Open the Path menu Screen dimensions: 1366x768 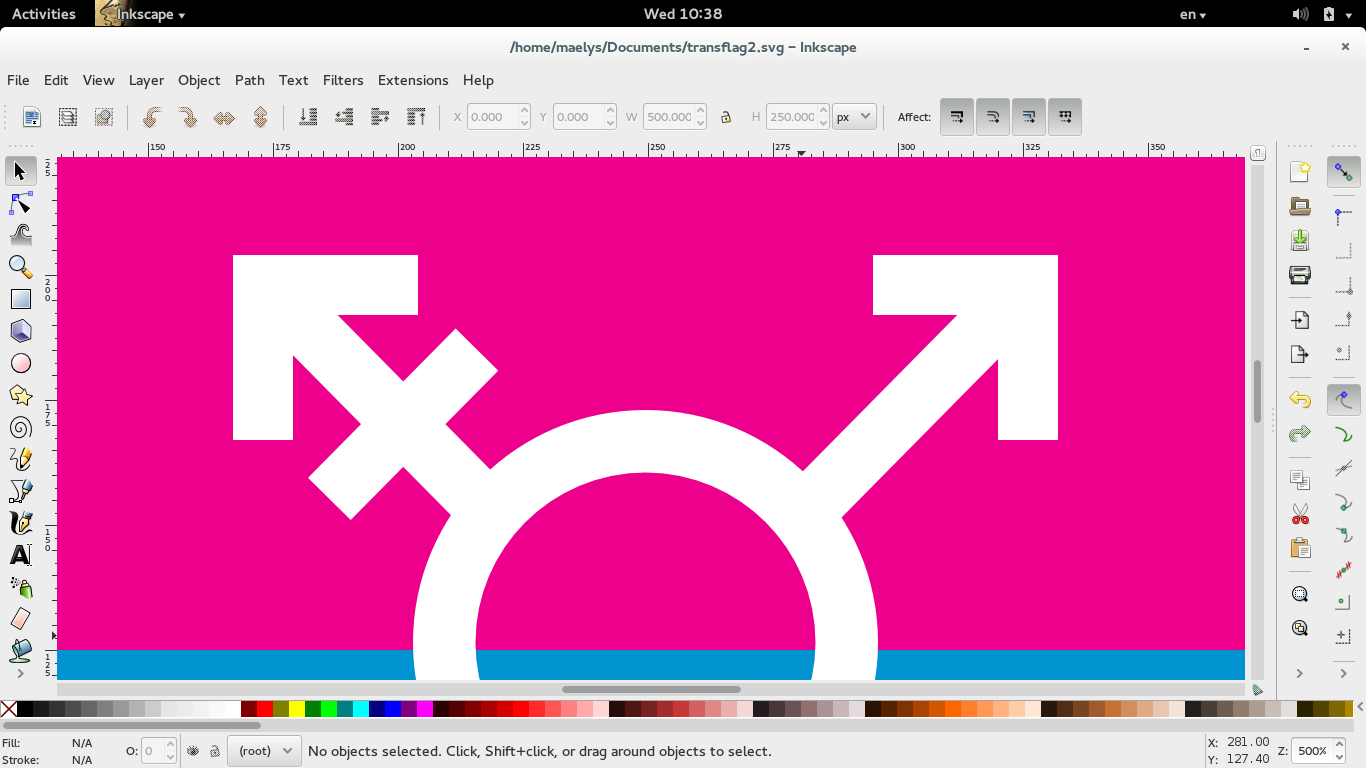point(250,80)
